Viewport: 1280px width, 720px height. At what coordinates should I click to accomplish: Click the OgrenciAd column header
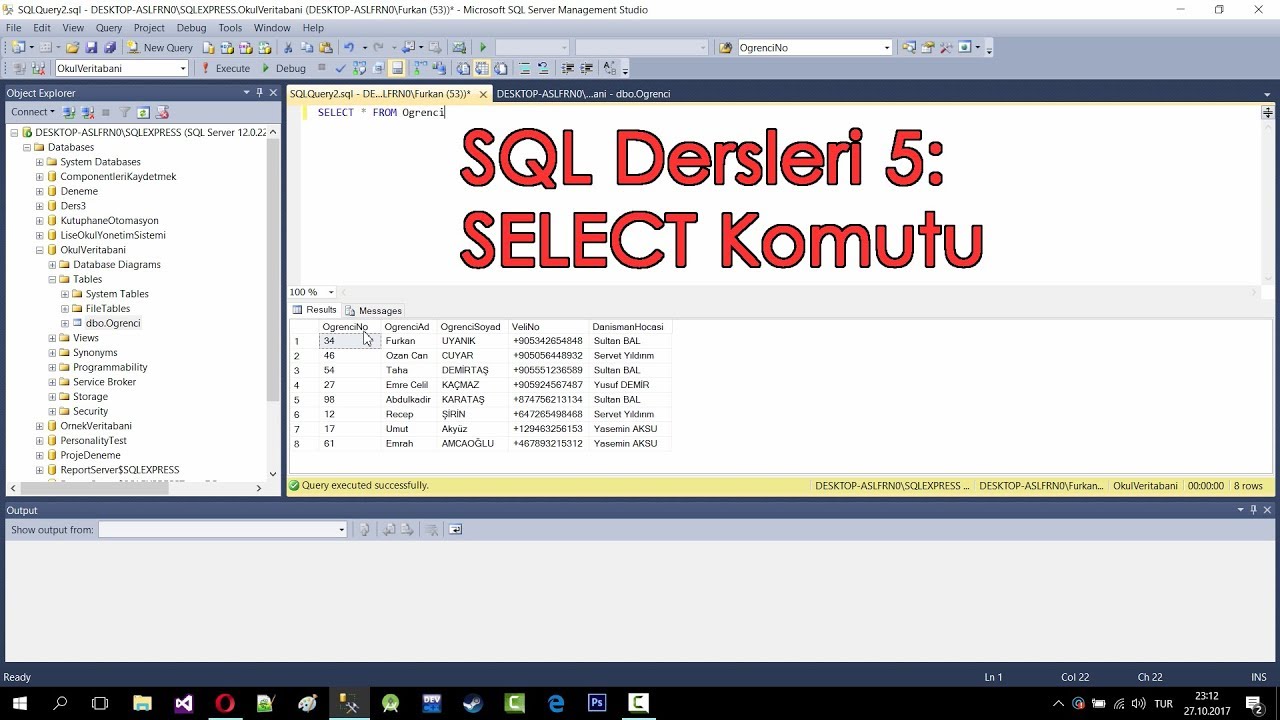[407, 327]
